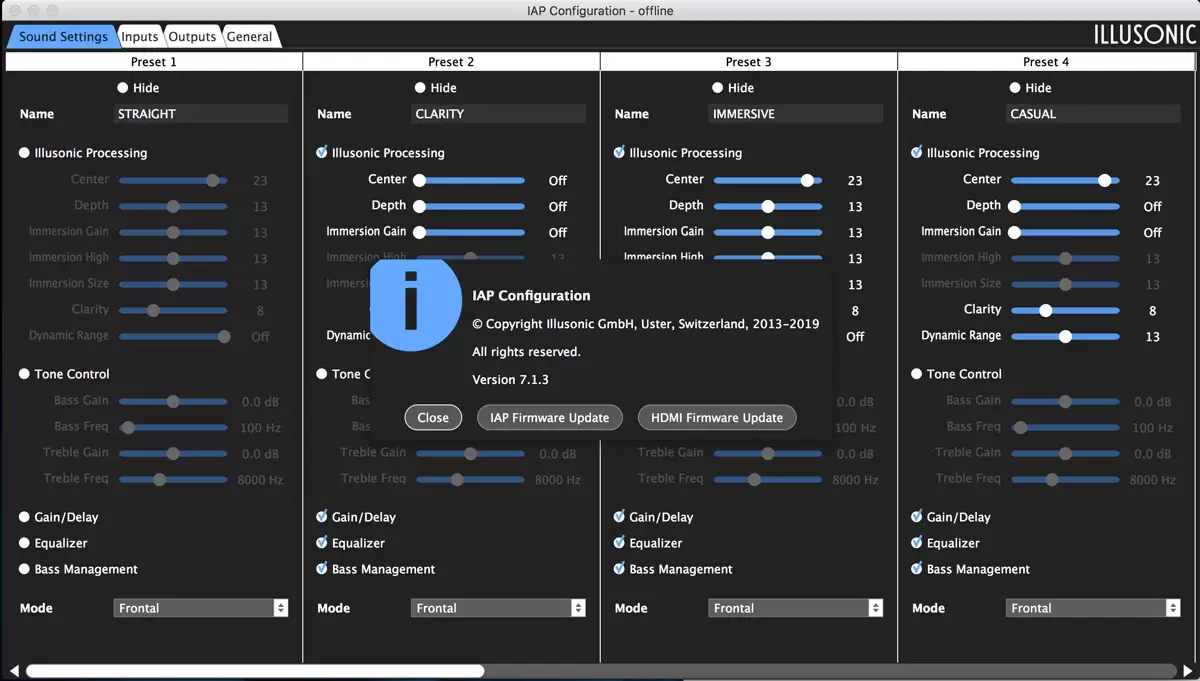Open the Frontal Mode dropdown for Preset 4

[1093, 608]
